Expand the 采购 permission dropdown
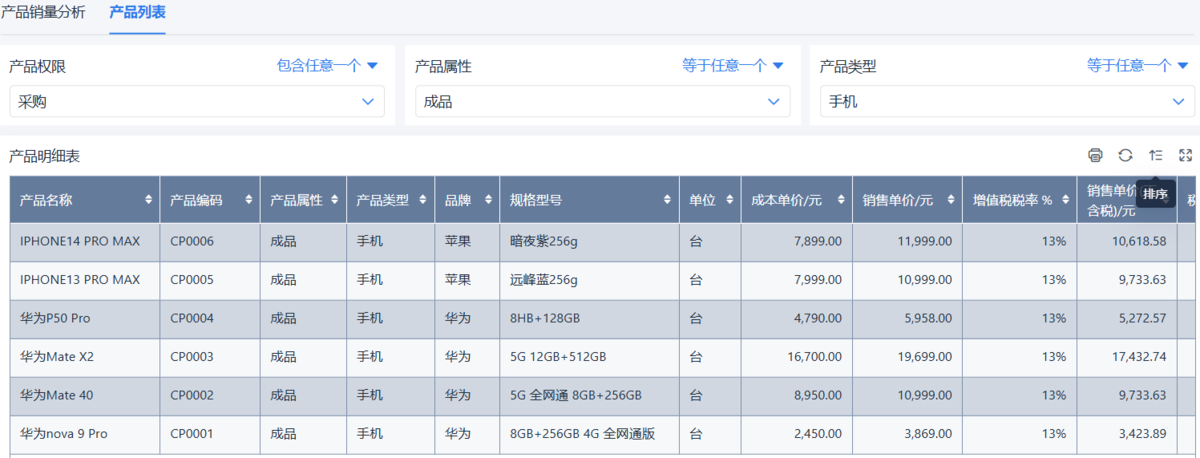Image resolution: width=1200 pixels, height=458 pixels. pyautogui.click(x=197, y=101)
